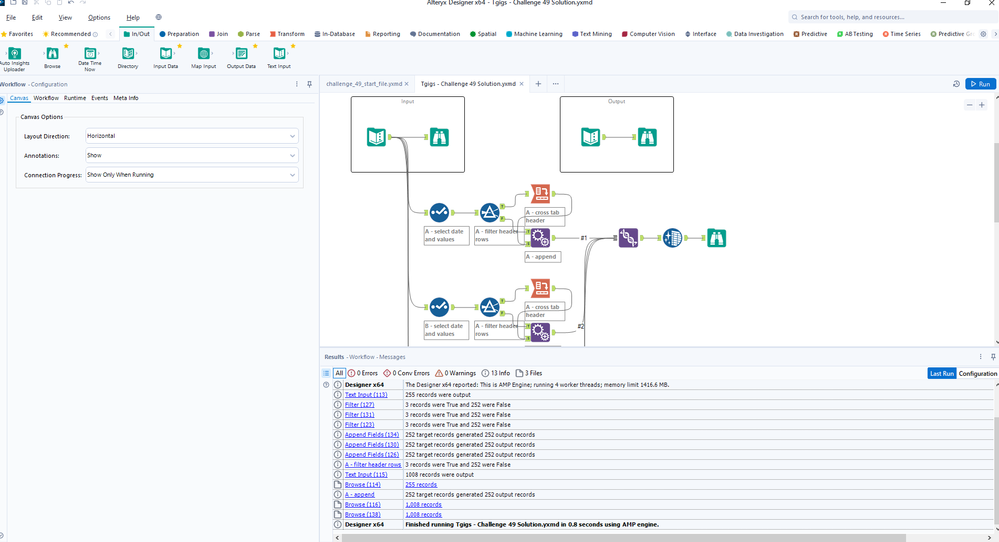The height and width of the screenshot is (542, 999).
Task: Open Configuration panel options menu
Action: point(296,84)
